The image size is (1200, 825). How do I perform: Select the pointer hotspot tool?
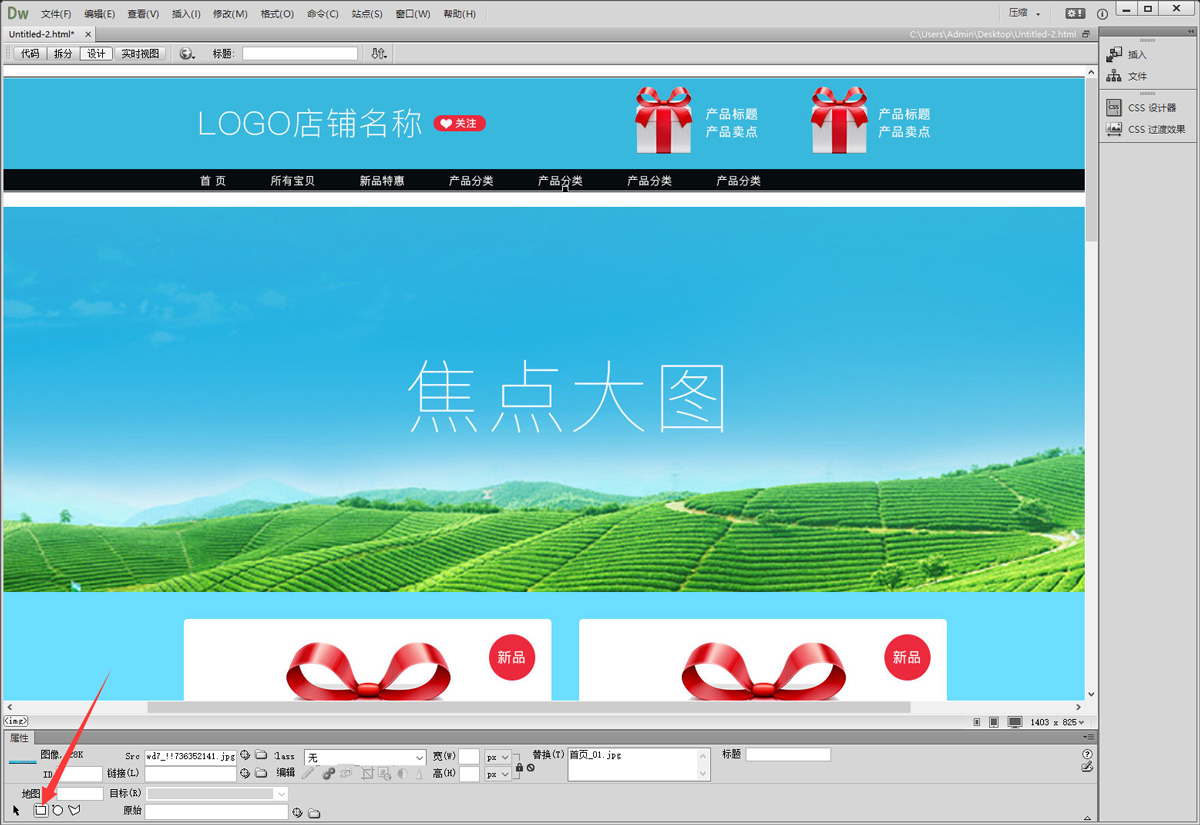click(x=16, y=810)
